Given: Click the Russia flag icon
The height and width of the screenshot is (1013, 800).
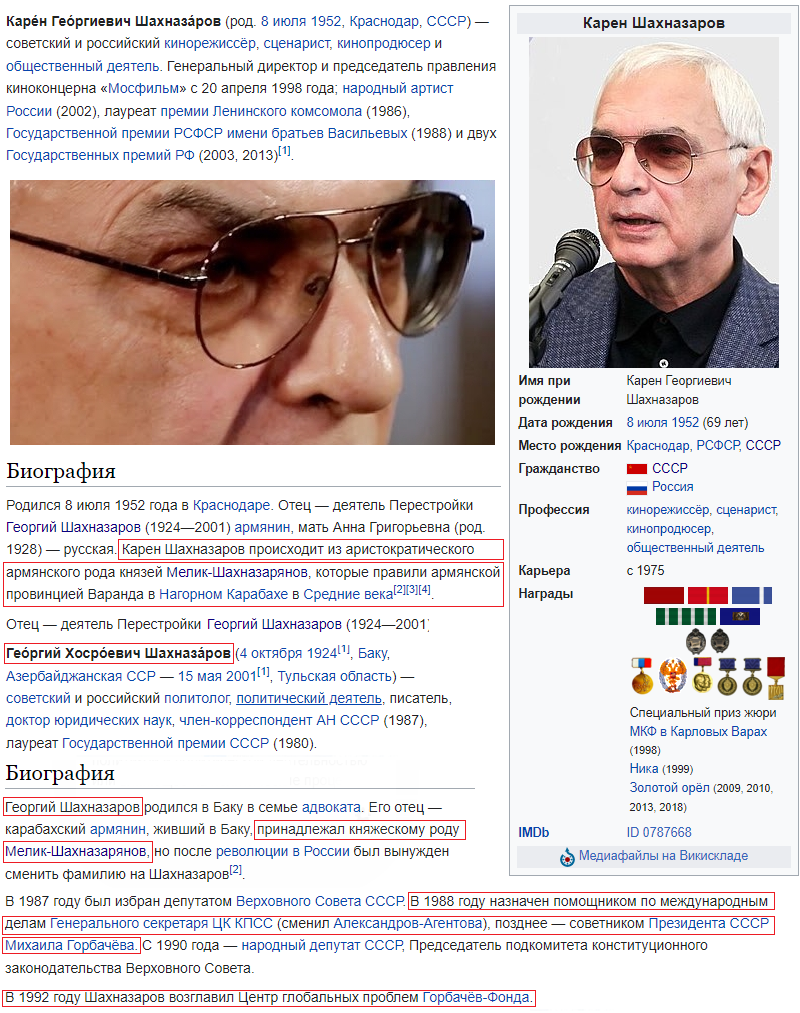Looking at the screenshot, I should [x=637, y=488].
